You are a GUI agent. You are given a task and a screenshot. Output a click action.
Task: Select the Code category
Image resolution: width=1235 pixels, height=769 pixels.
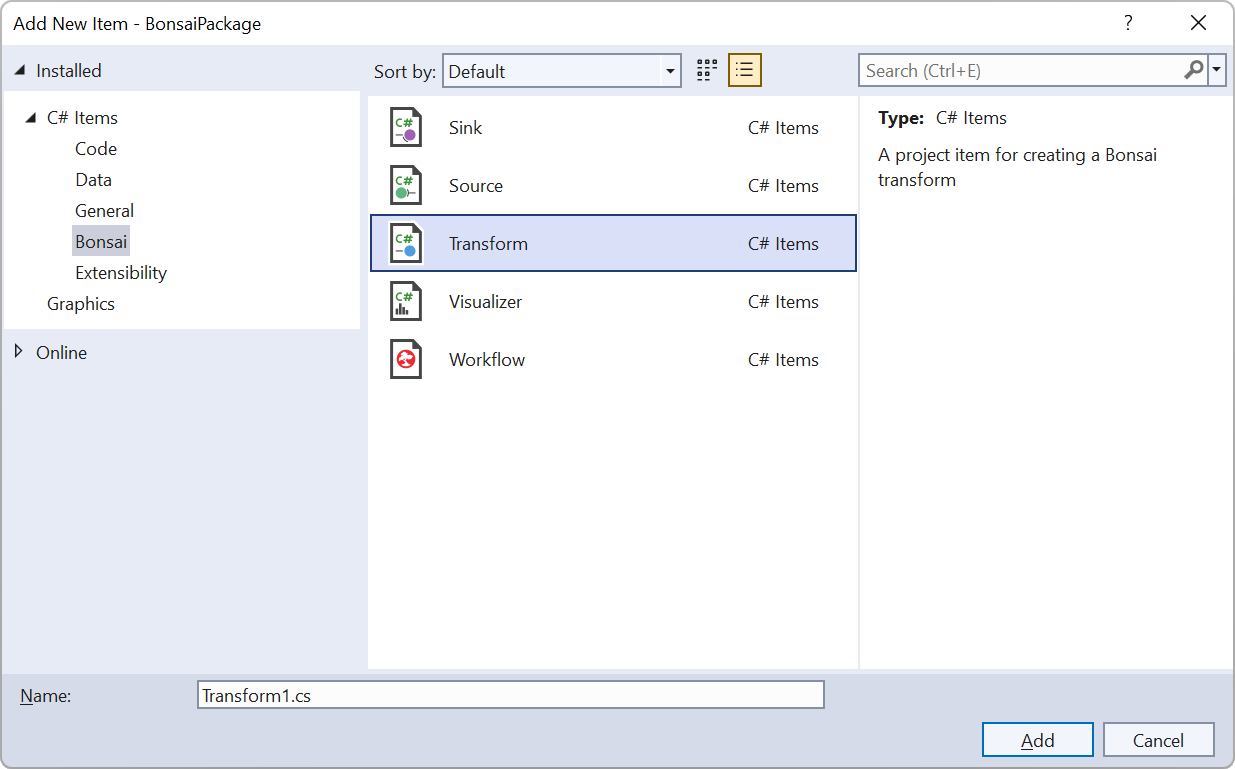[96, 149]
